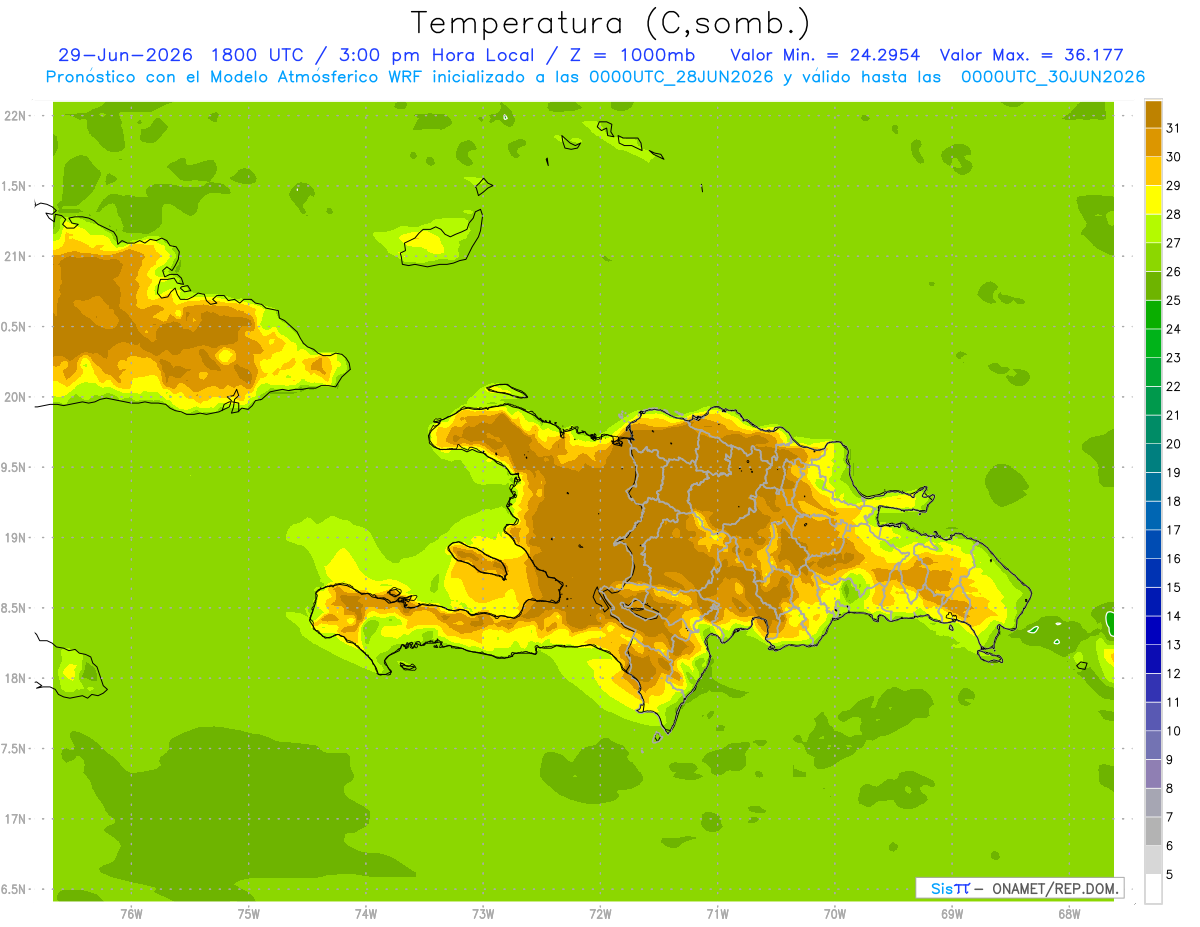1200x927 pixels.
Task: Click the legend swatch between 25 and 26
Action: (x=1153, y=286)
